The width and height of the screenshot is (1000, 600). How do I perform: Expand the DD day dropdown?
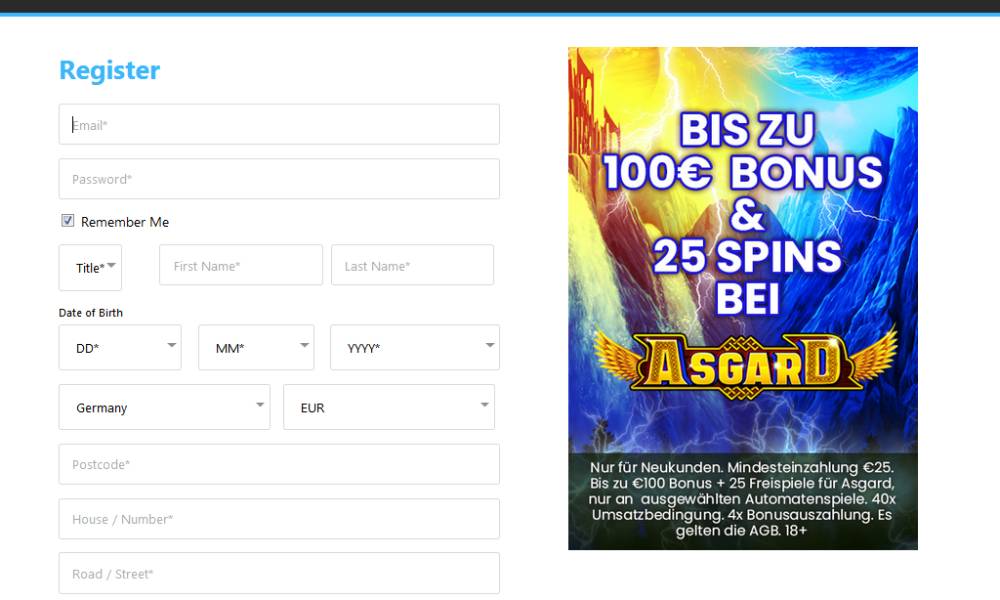[x=120, y=348]
